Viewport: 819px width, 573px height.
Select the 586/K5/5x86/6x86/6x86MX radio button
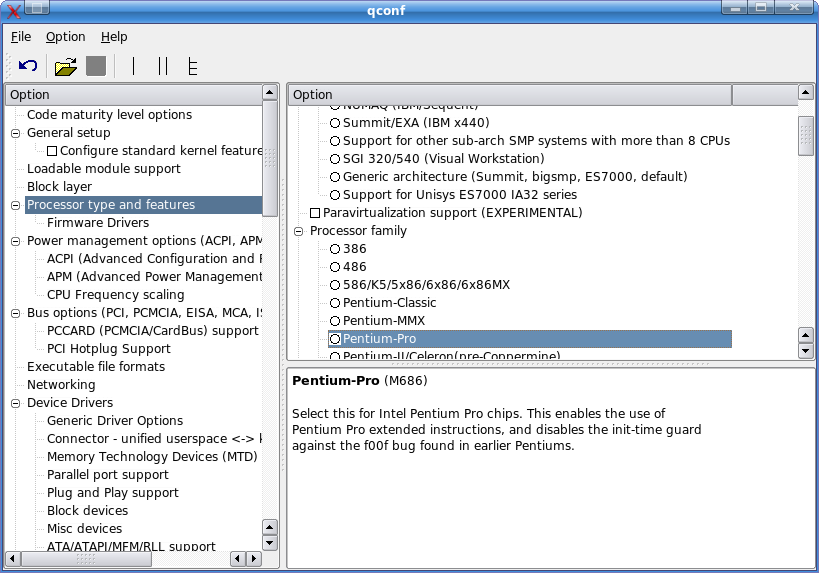click(x=335, y=285)
